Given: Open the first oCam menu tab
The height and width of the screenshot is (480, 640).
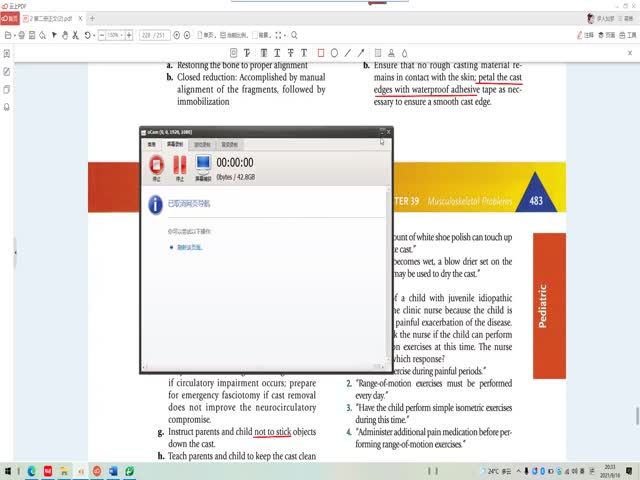Looking at the screenshot, I should pos(151,144).
